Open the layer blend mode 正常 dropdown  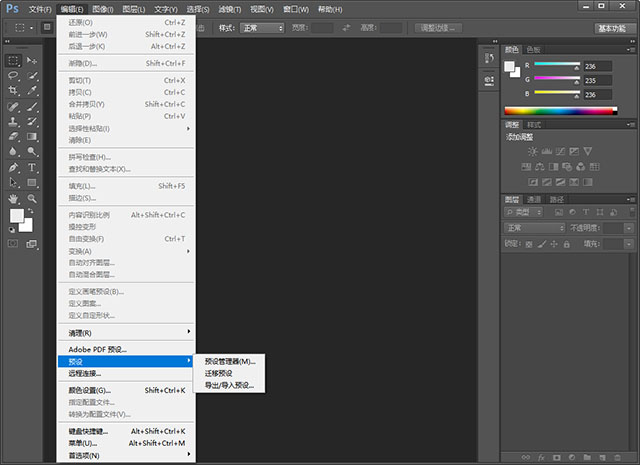click(x=535, y=228)
